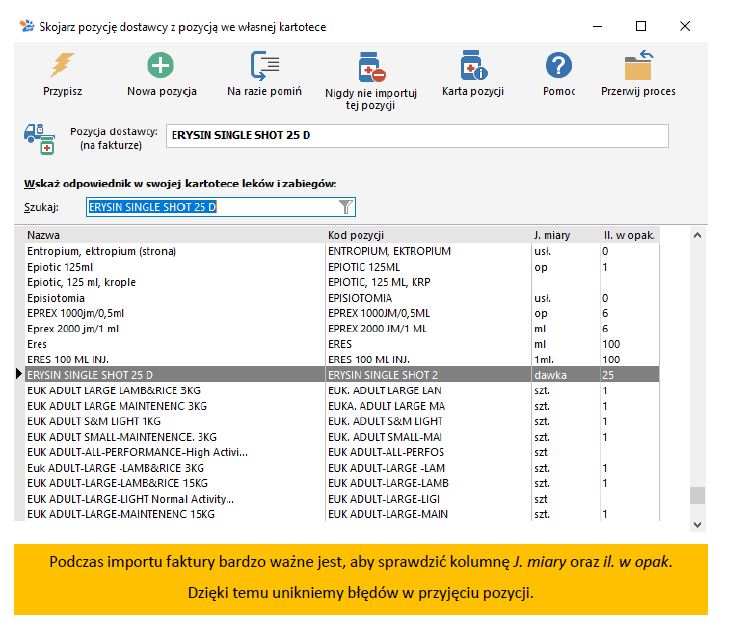Click code cell EUK. ADULT S&M LIGHT
734x629 pixels.
coord(428,421)
